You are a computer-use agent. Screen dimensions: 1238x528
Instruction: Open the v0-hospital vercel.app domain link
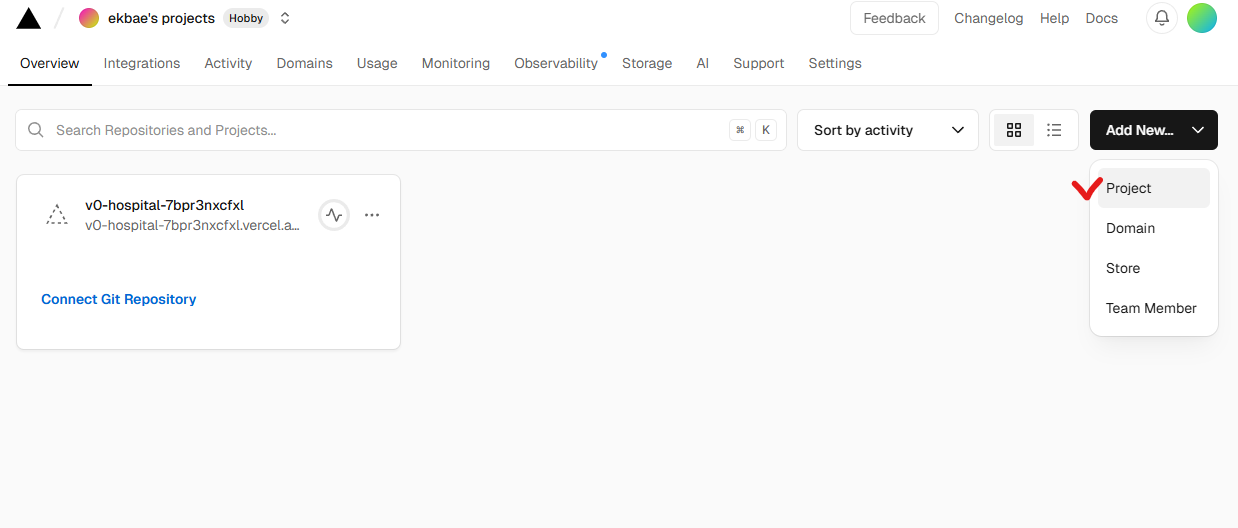pyautogui.click(x=192, y=226)
